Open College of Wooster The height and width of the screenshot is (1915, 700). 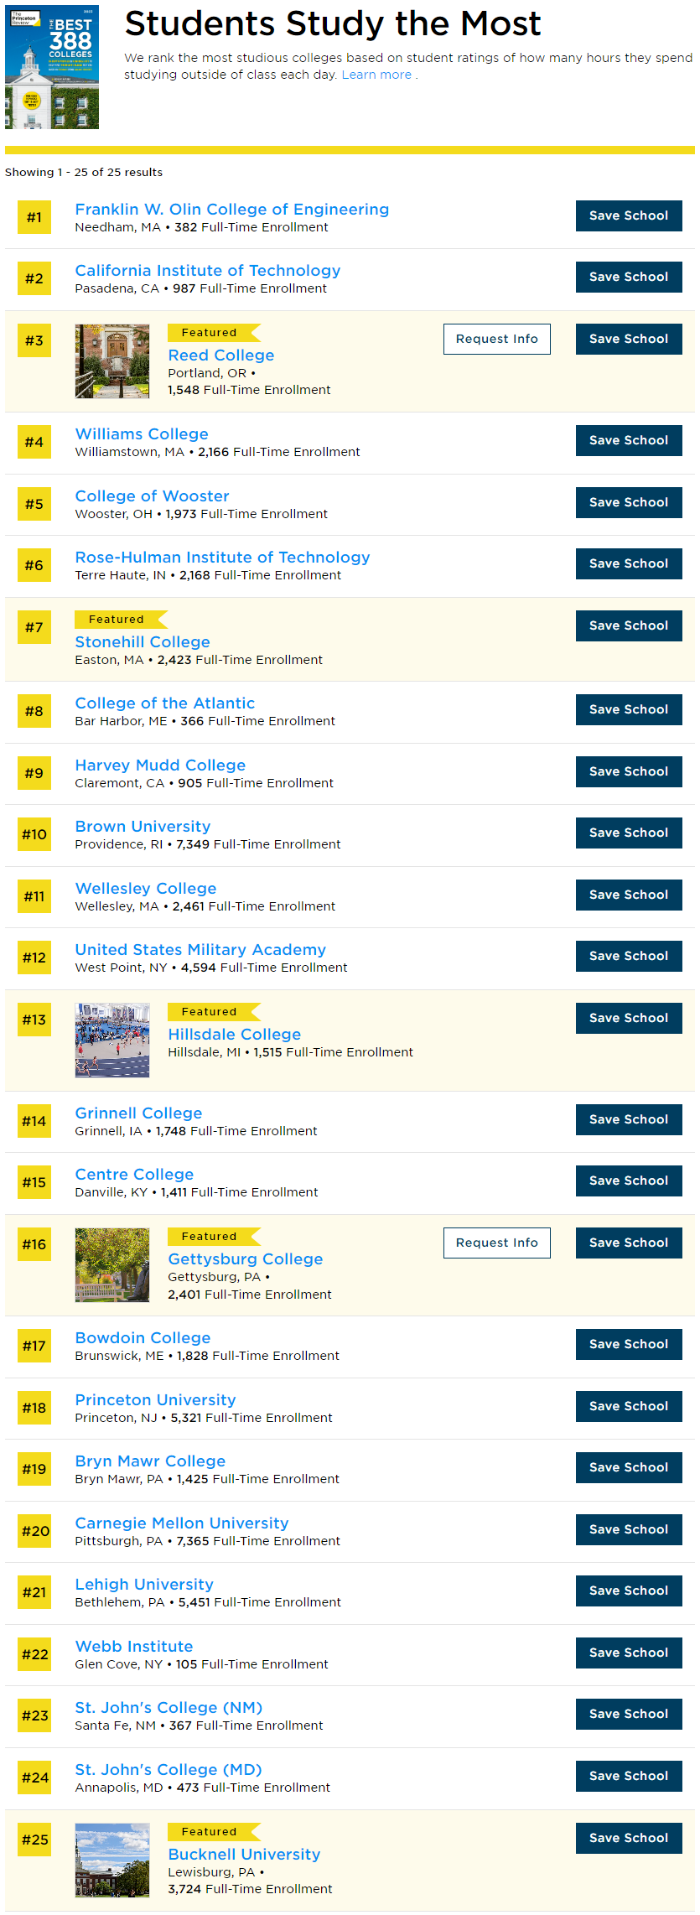click(152, 496)
